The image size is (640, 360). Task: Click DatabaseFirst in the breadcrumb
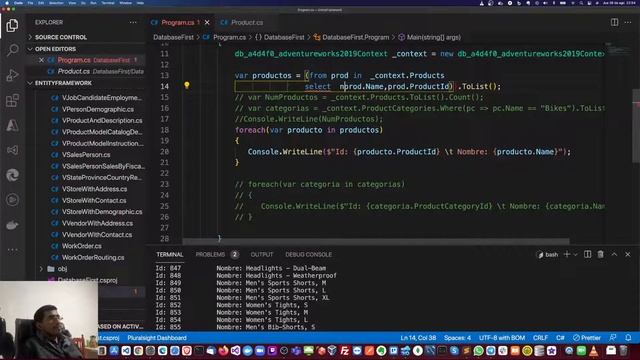point(173,37)
